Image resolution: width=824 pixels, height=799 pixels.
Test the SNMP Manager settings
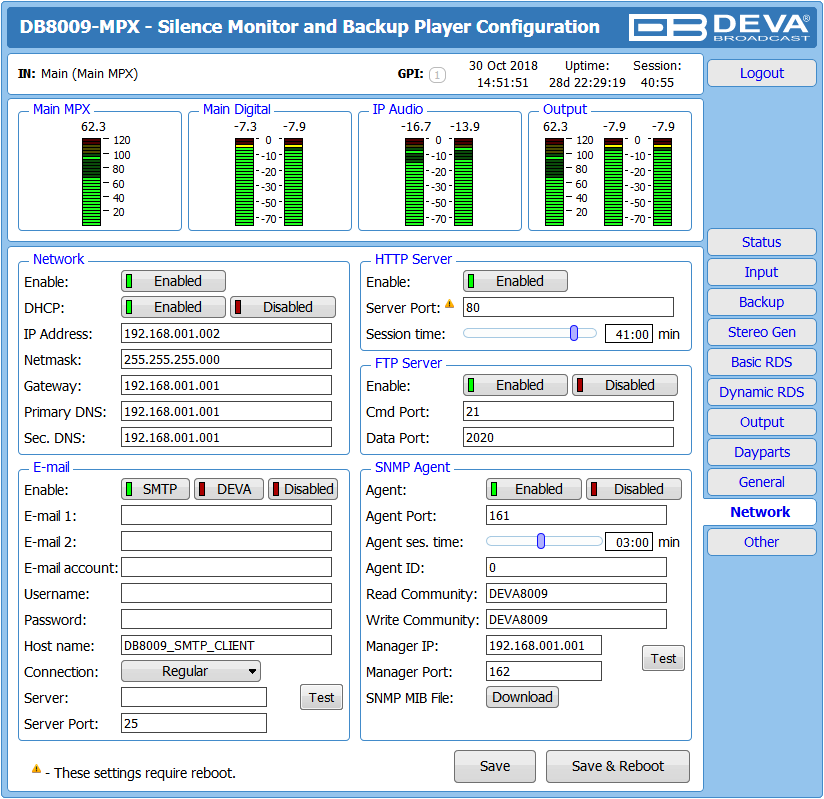point(663,659)
